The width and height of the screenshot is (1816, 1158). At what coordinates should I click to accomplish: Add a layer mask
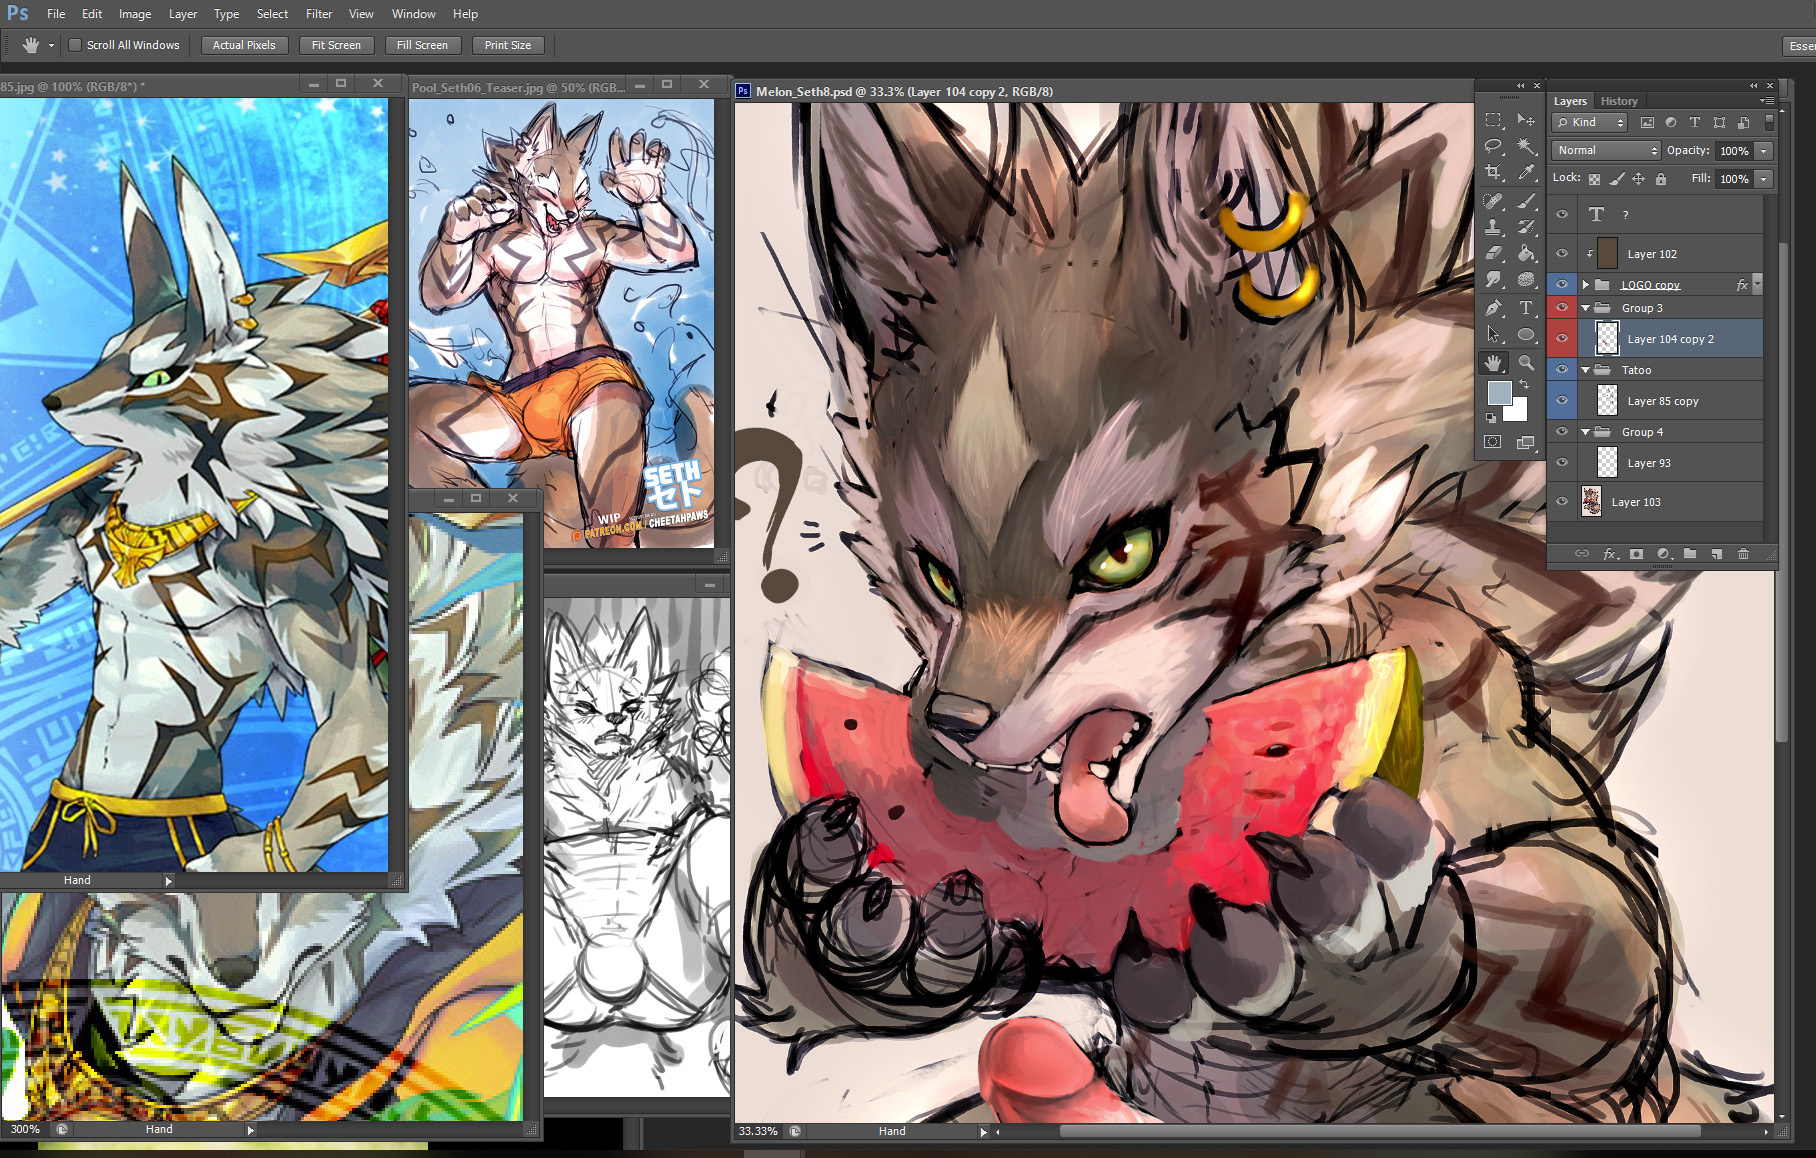[1636, 554]
